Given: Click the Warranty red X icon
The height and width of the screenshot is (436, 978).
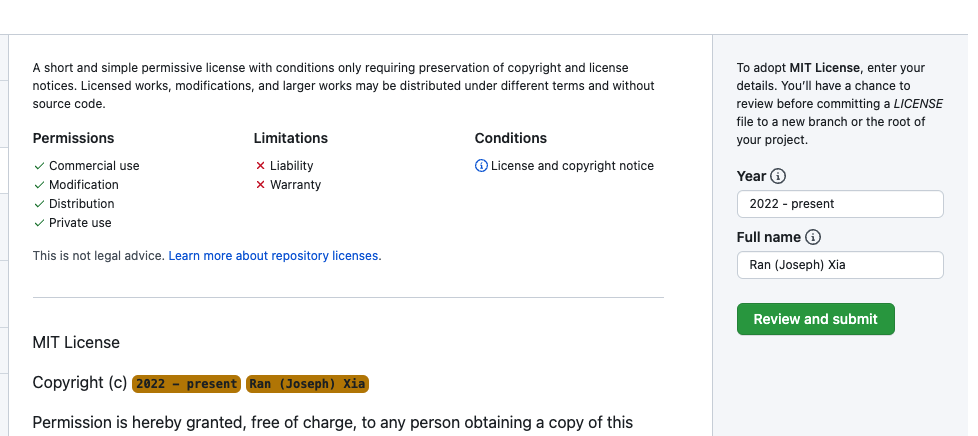Looking at the screenshot, I should (260, 185).
